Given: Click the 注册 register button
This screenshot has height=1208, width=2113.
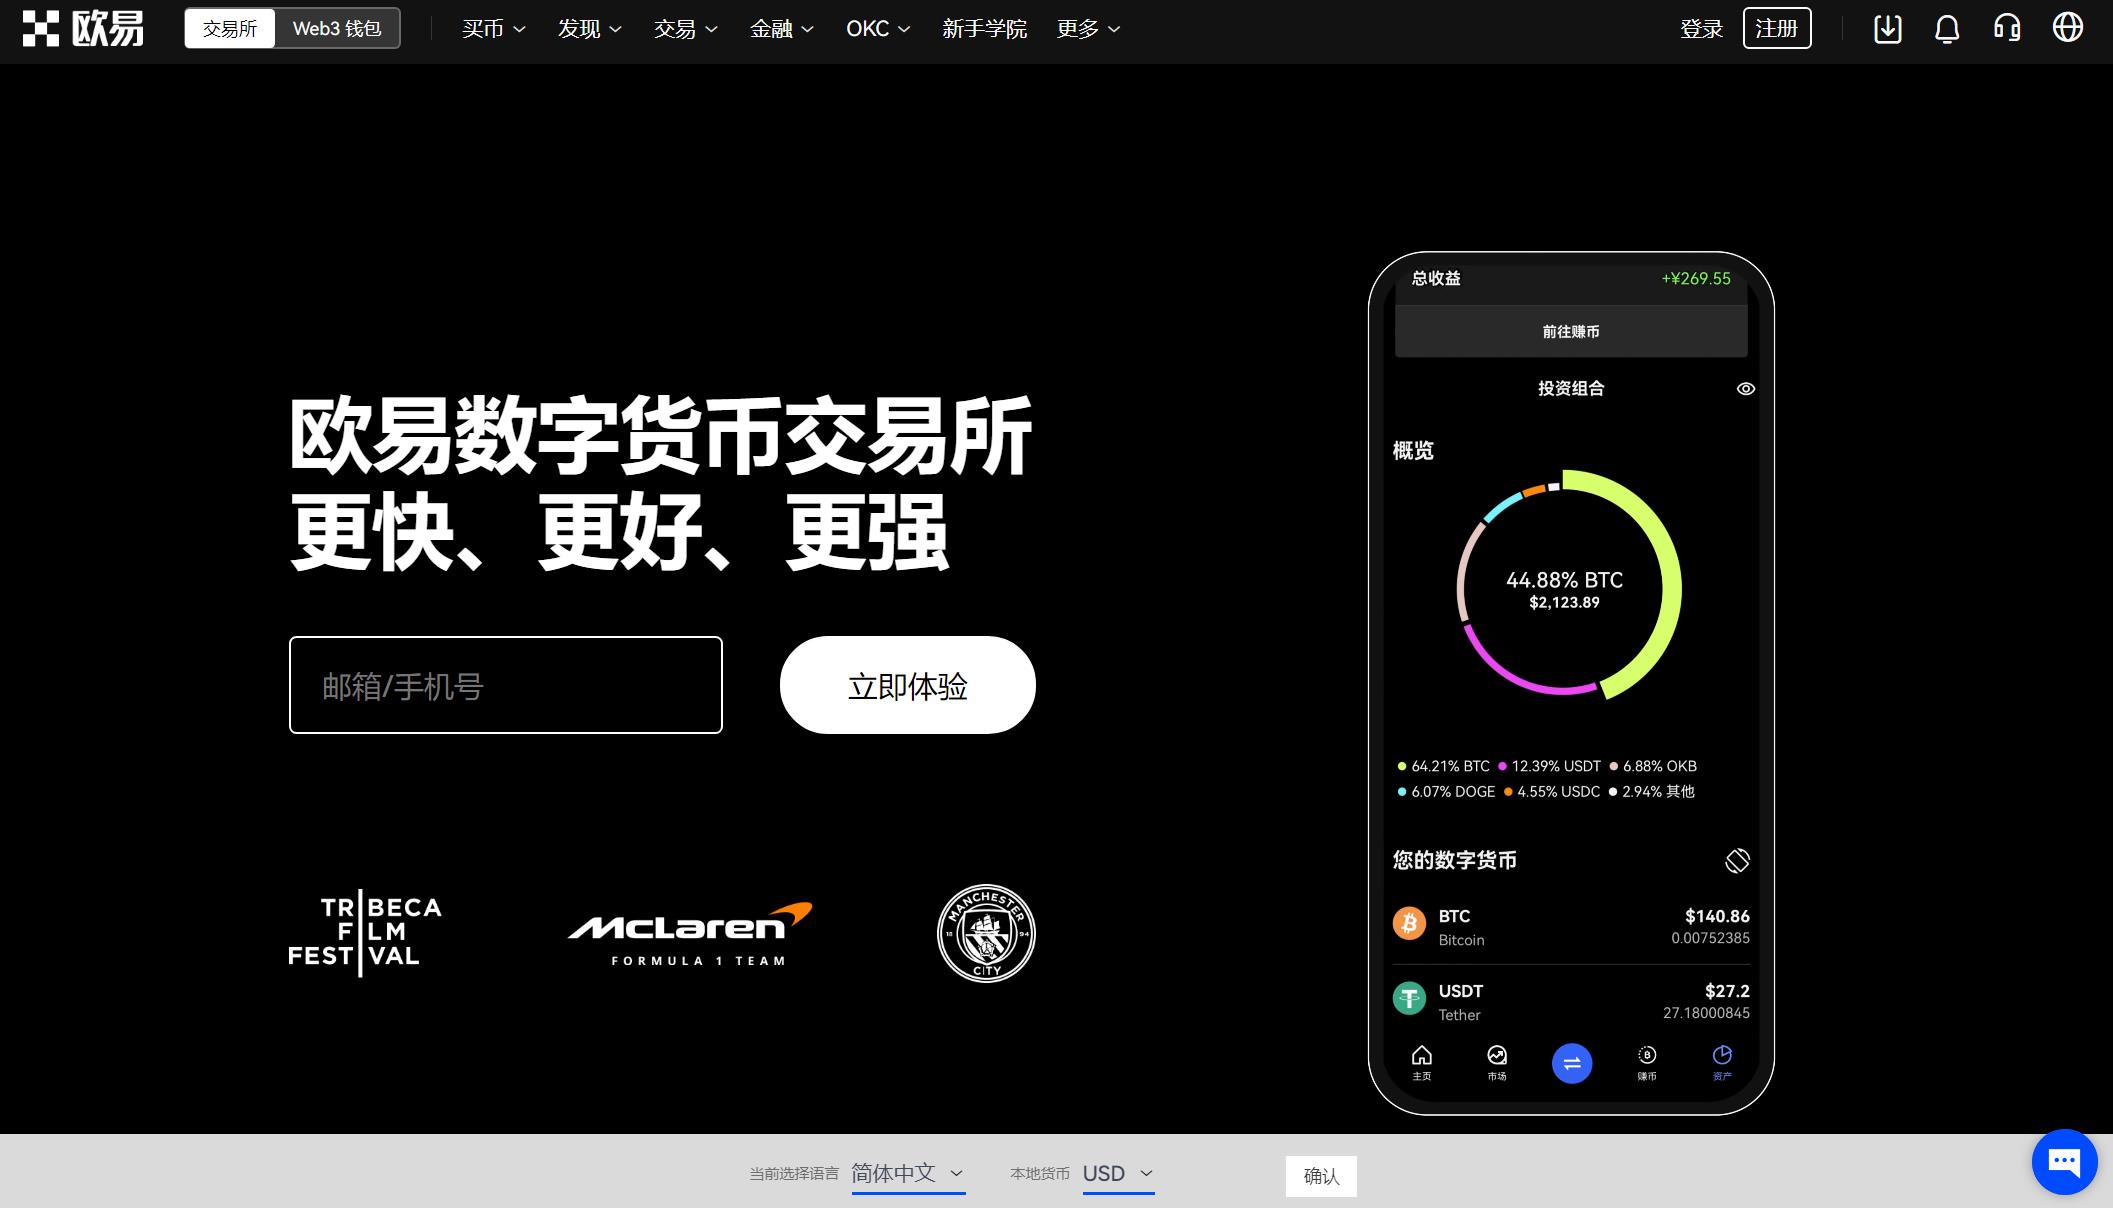Looking at the screenshot, I should [1778, 28].
